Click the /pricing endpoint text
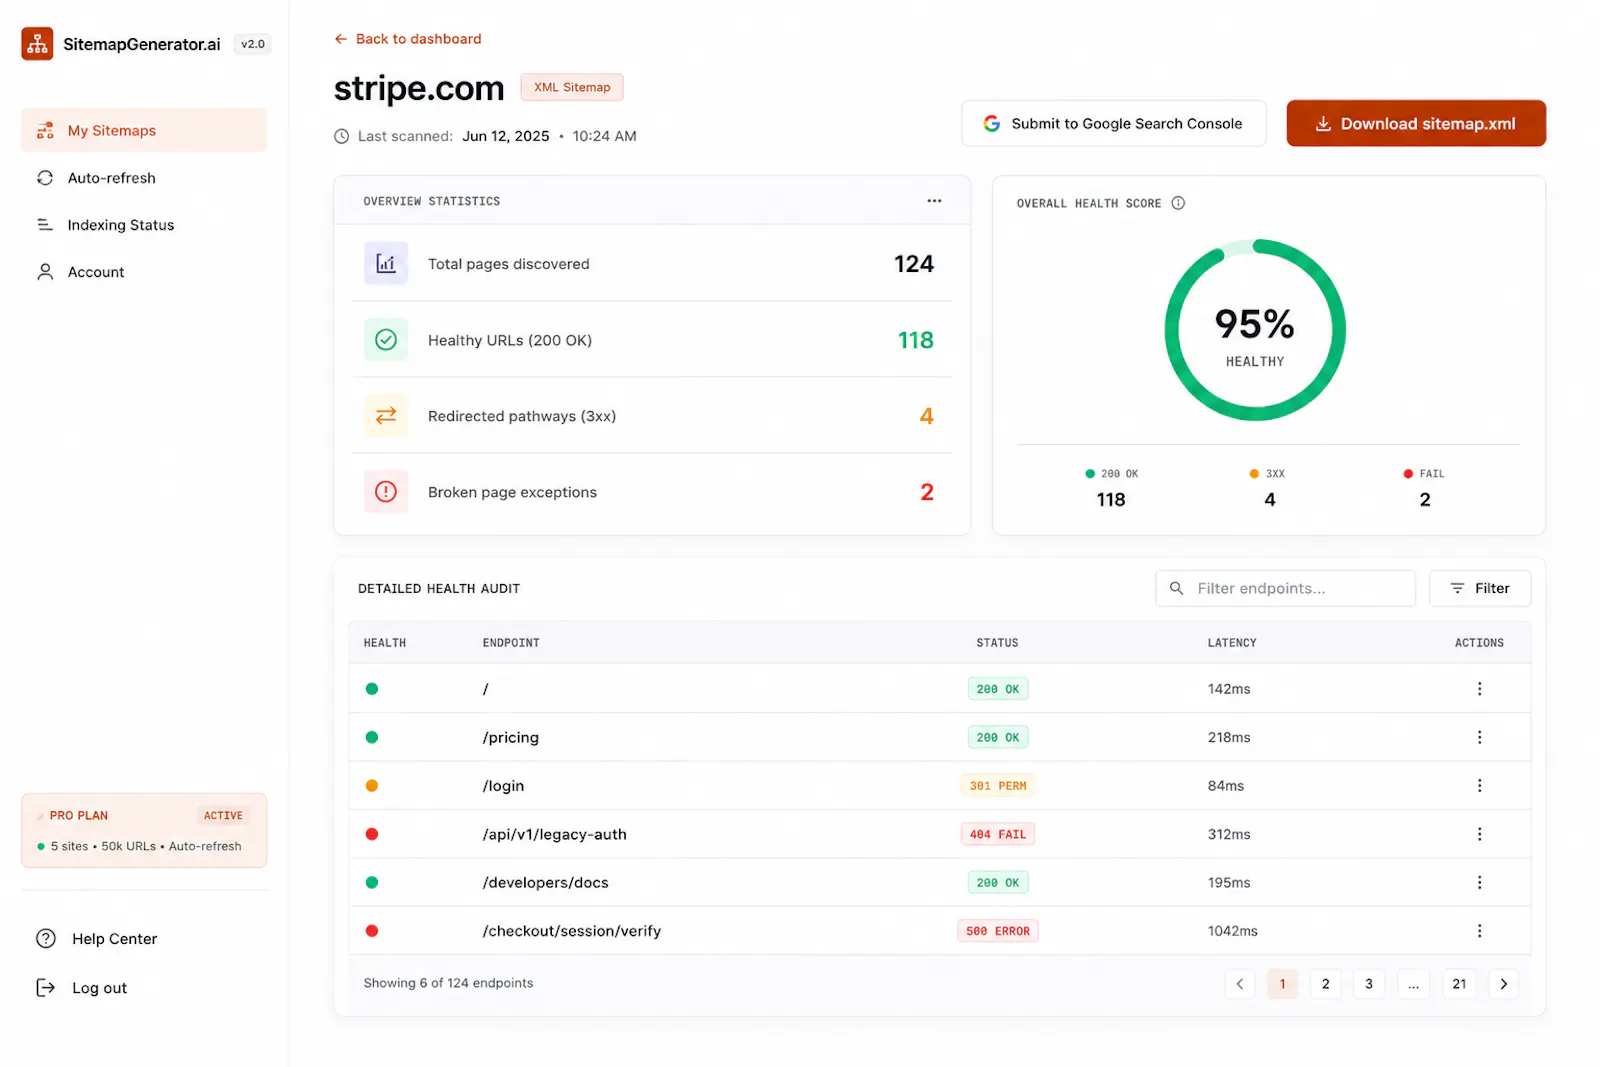The height and width of the screenshot is (1067, 1600). pyautogui.click(x=511, y=738)
